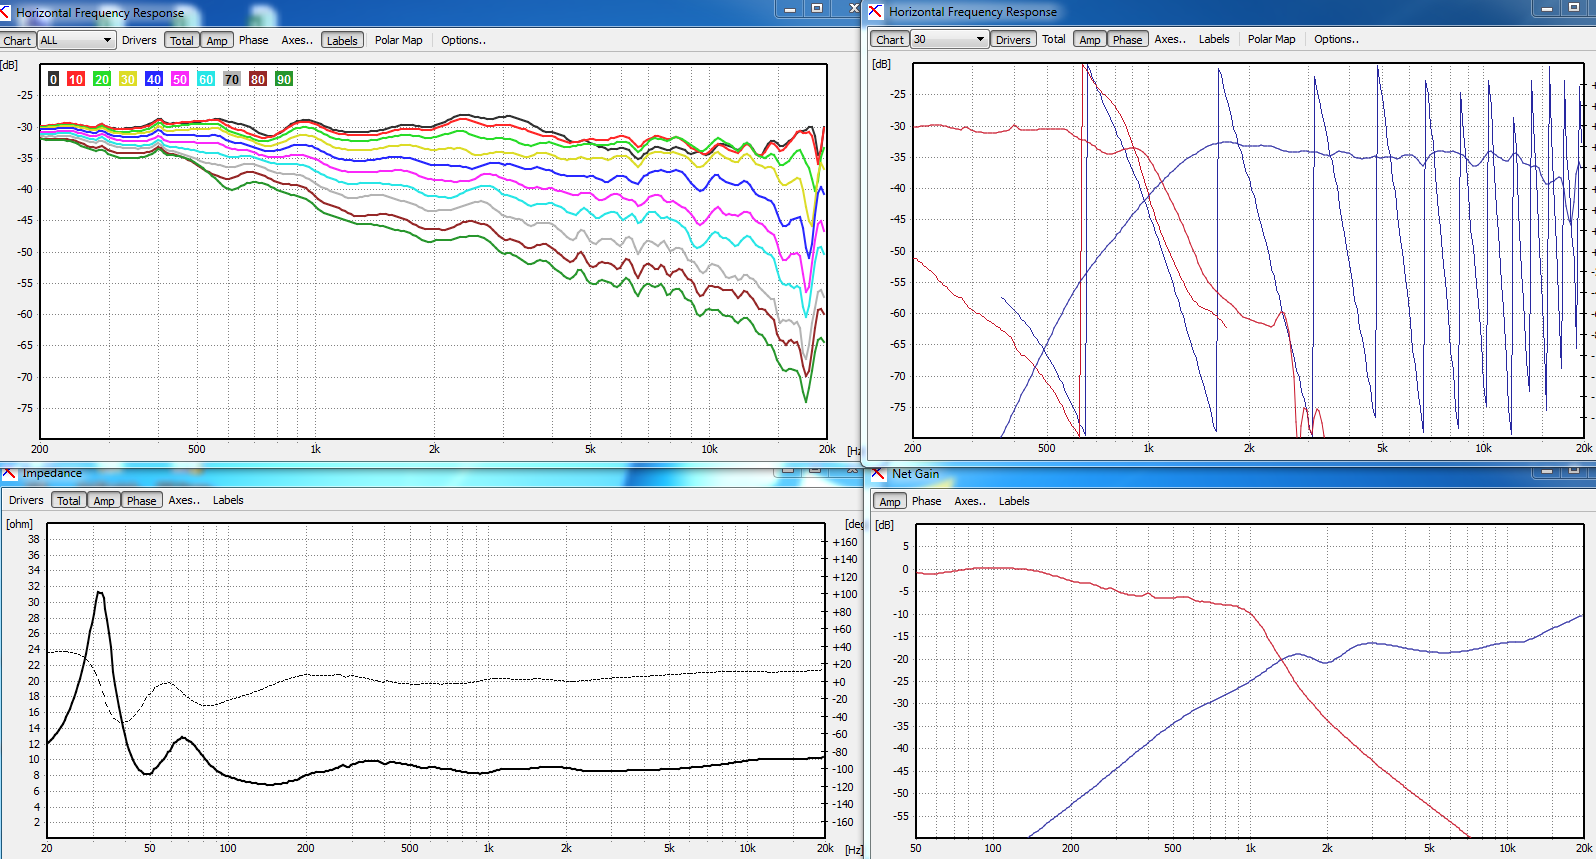Toggle Total in the top-left window toolbar
1596x859 pixels.
(x=182, y=40)
